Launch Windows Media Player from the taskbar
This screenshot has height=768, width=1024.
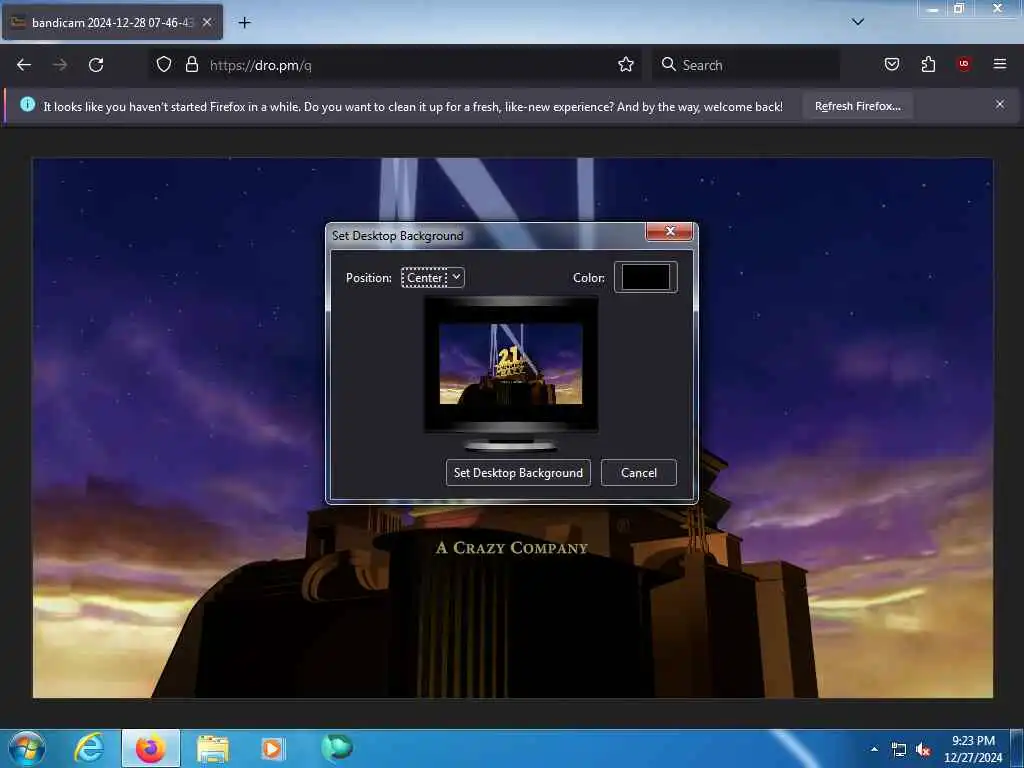click(x=273, y=748)
